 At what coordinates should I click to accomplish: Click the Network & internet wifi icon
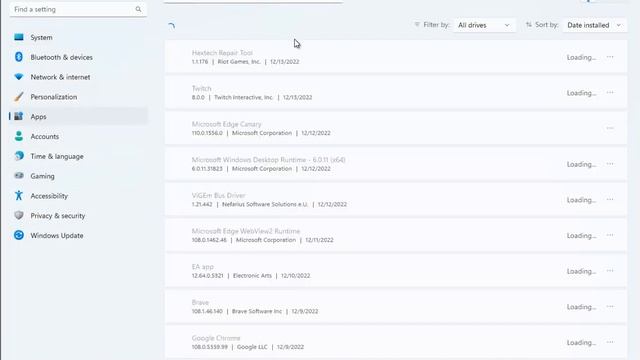click(x=19, y=77)
